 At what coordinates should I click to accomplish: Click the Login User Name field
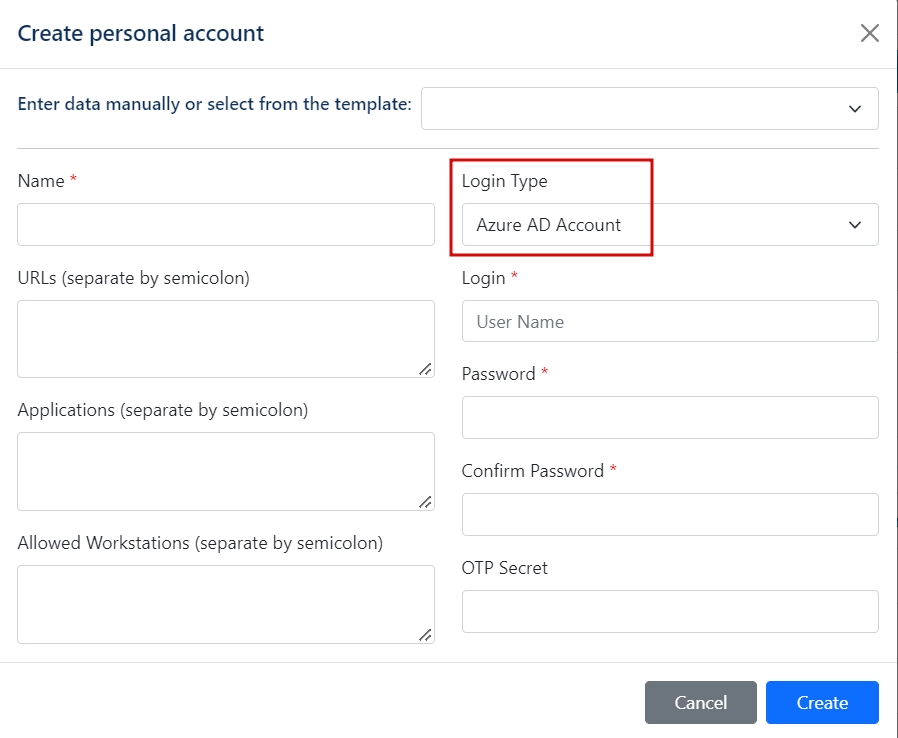669,321
